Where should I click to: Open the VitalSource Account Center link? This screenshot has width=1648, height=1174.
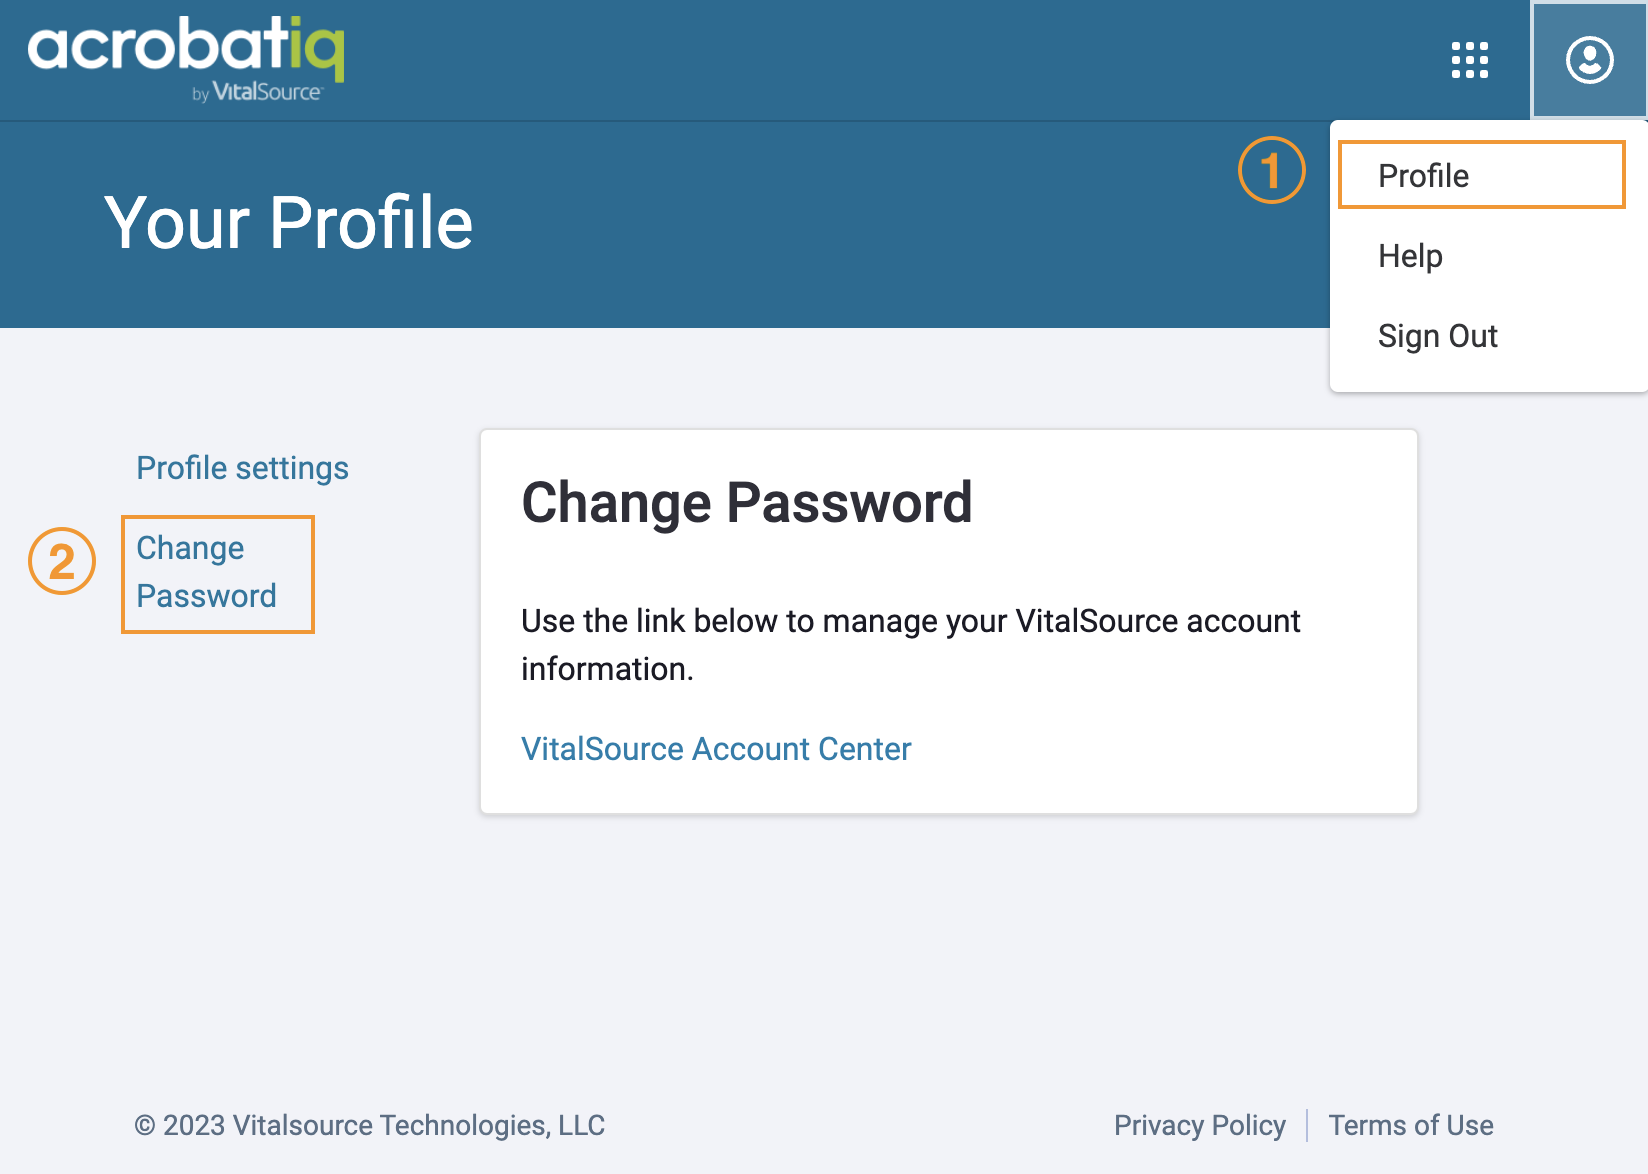[x=716, y=749]
